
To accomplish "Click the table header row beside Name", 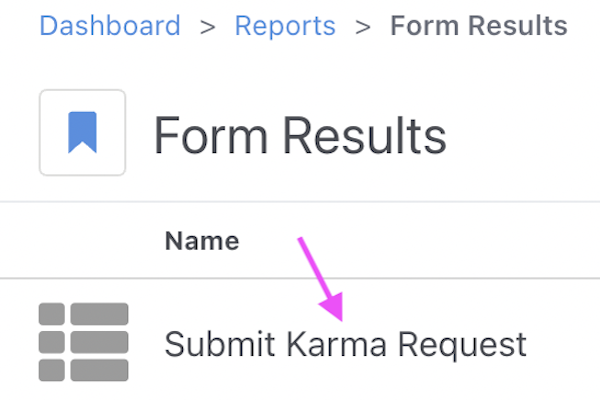I will pos(300,240).
